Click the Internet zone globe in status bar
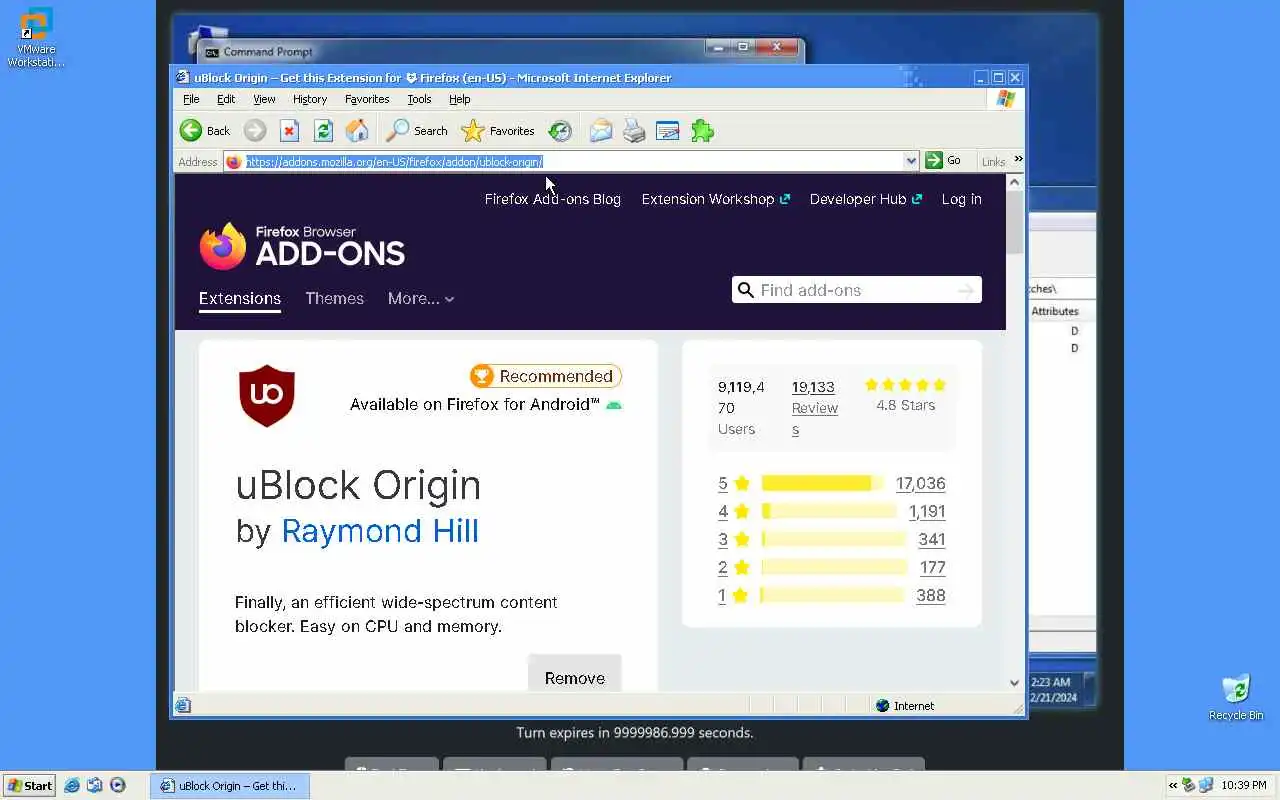This screenshot has width=1280, height=800. point(882,705)
